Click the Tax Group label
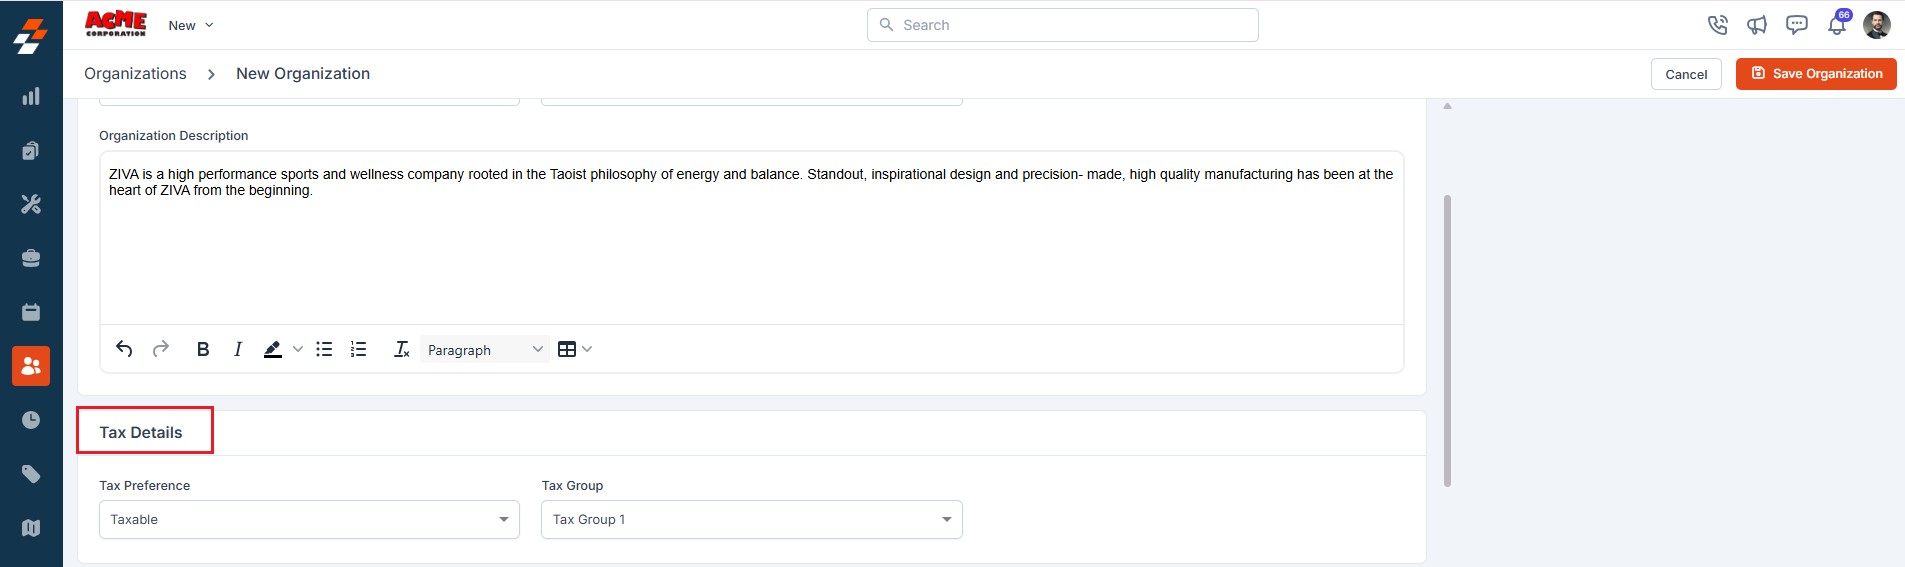Viewport: 1905px width, 567px height. [573, 486]
